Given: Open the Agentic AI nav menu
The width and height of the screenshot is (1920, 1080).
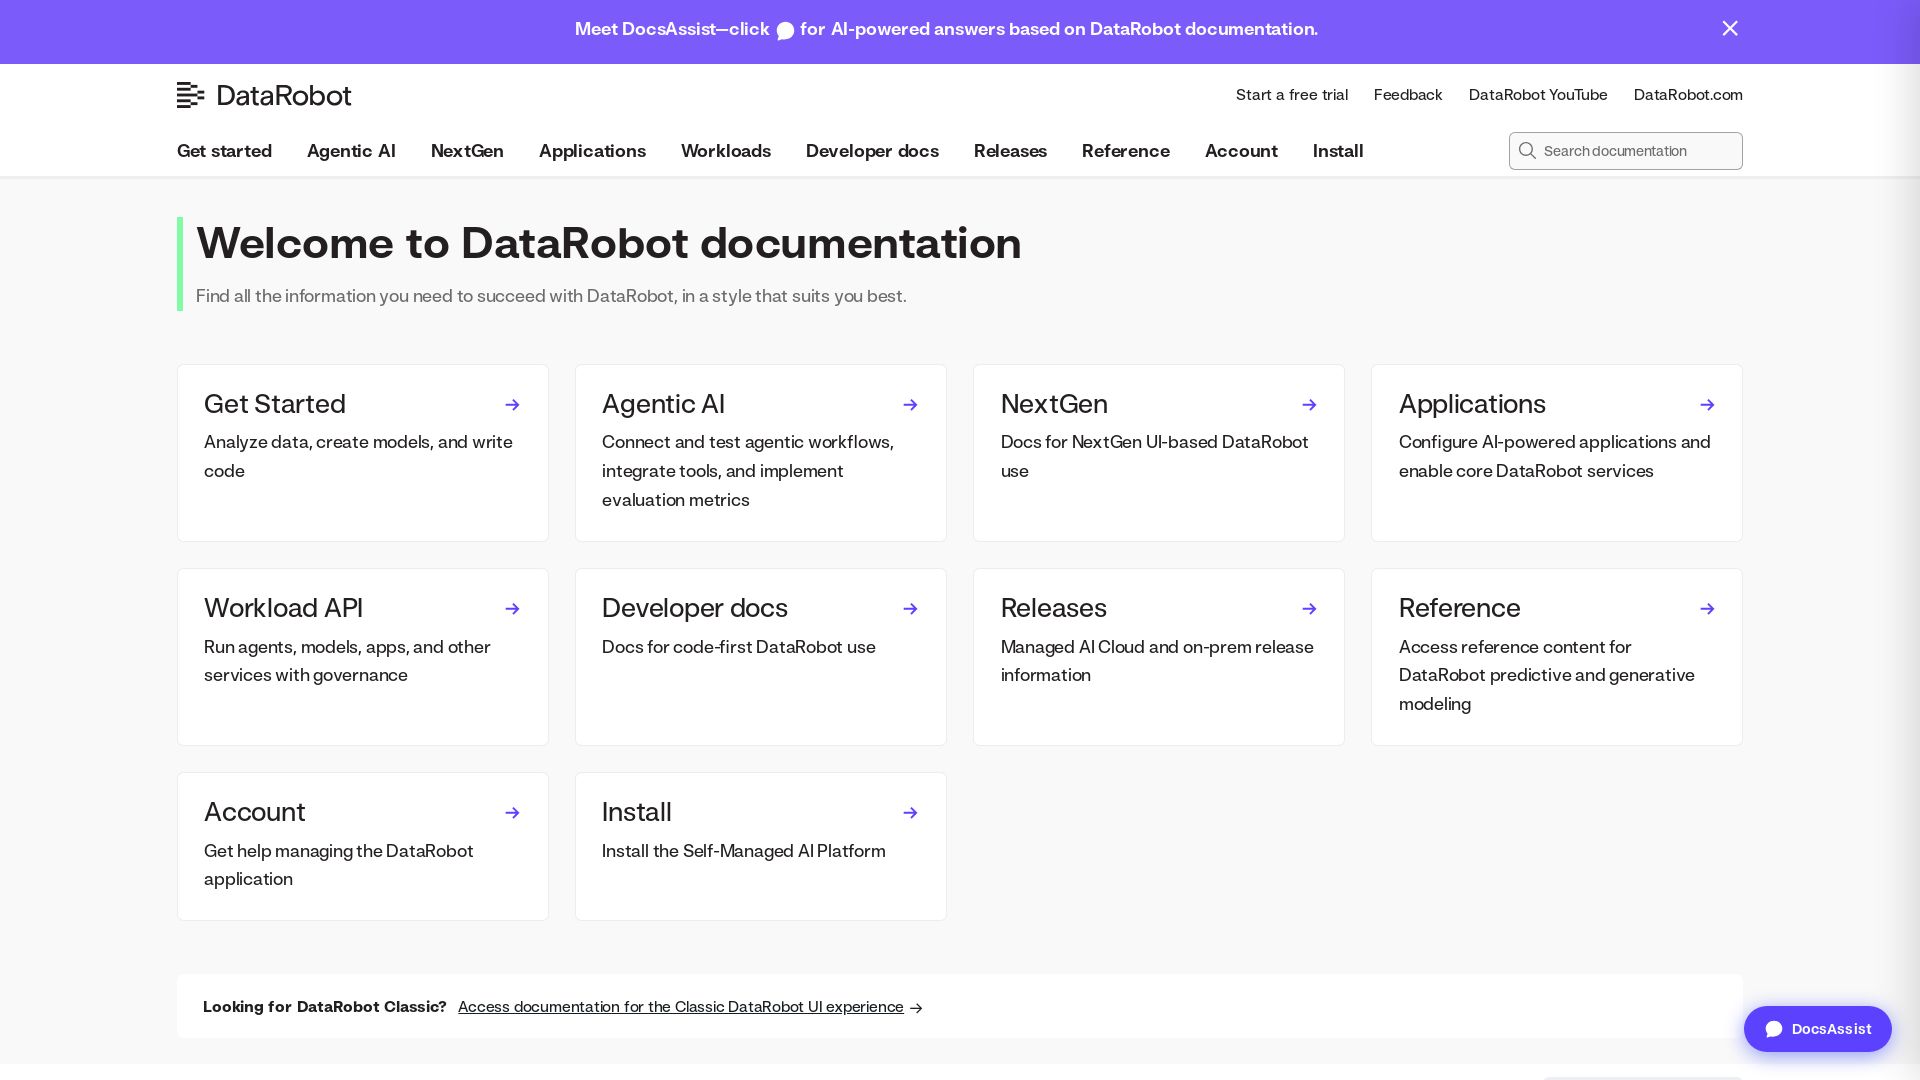Looking at the screenshot, I should [351, 151].
